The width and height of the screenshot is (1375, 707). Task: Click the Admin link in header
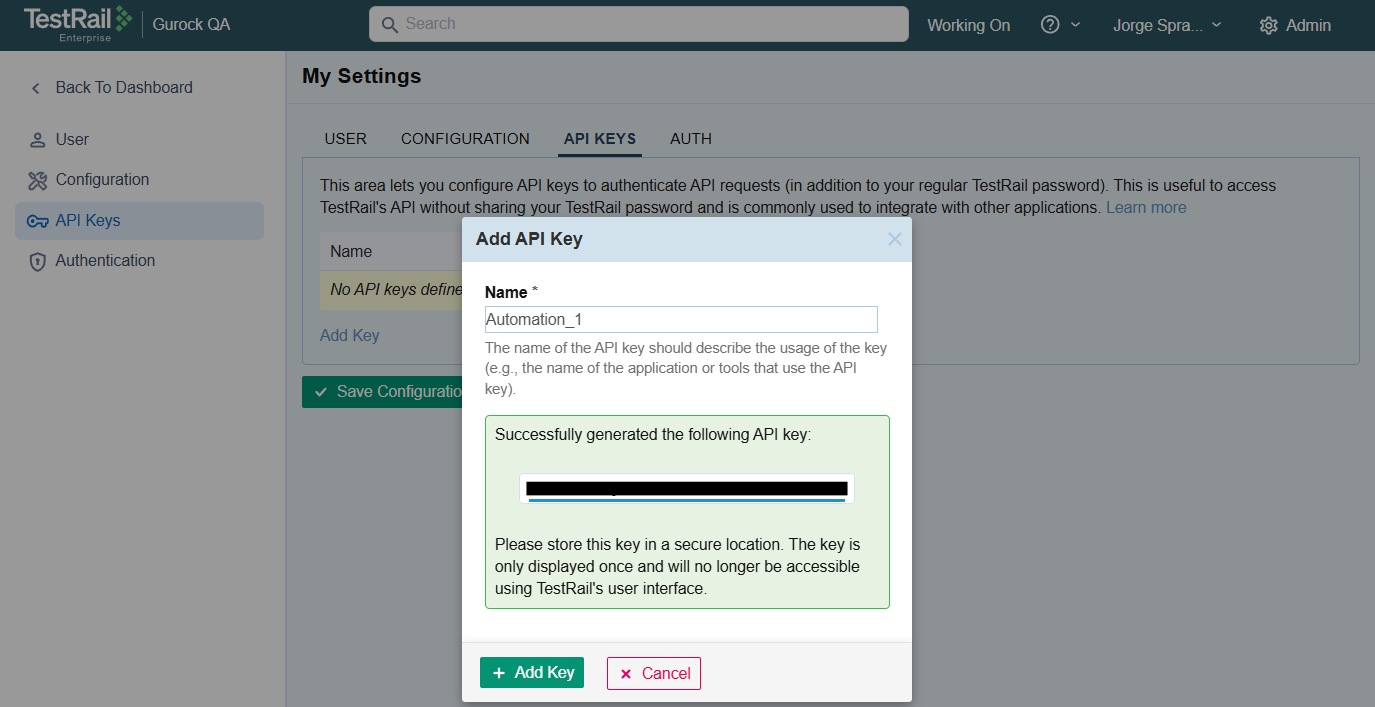(1308, 25)
